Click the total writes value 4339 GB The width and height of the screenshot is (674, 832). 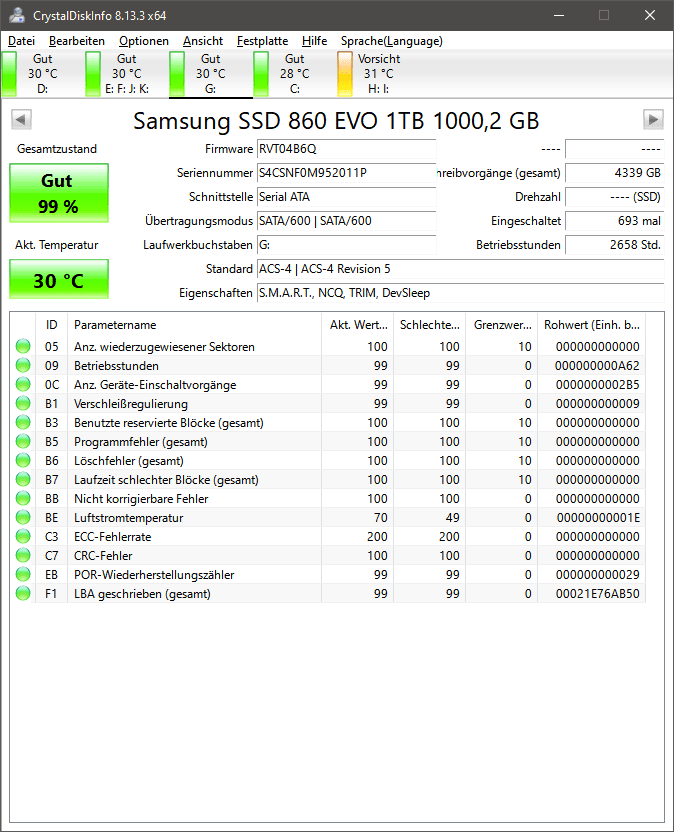615,173
